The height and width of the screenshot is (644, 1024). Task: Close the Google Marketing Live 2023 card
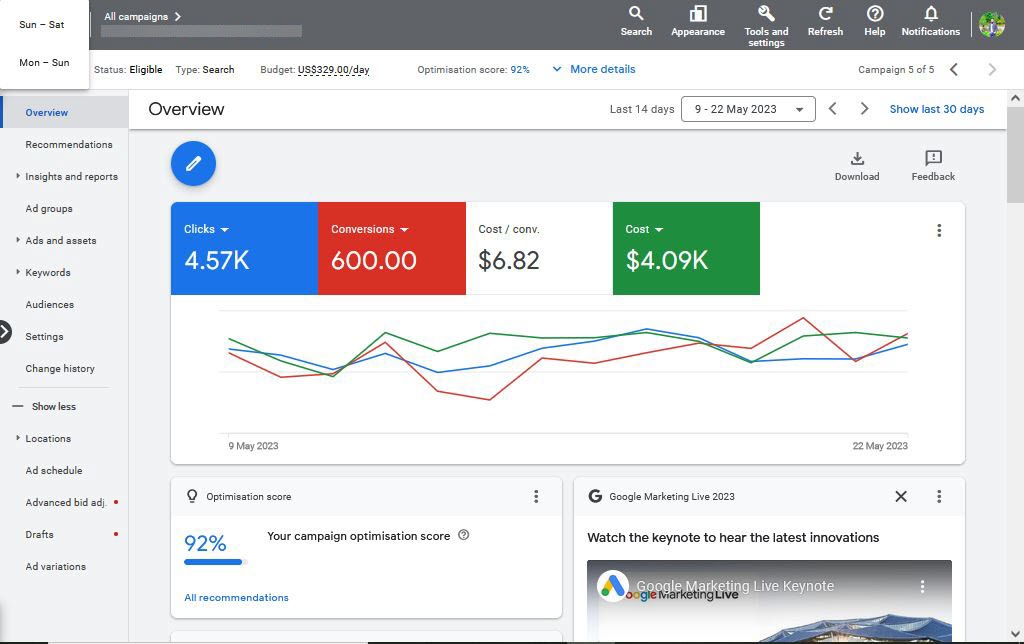click(x=901, y=496)
